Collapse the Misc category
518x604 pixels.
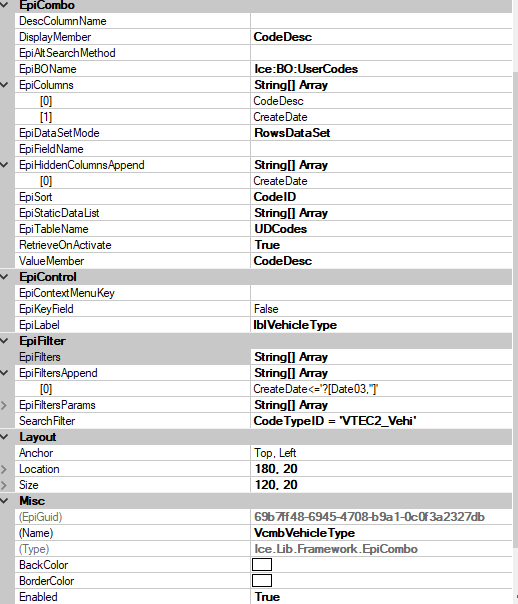(x=4, y=501)
